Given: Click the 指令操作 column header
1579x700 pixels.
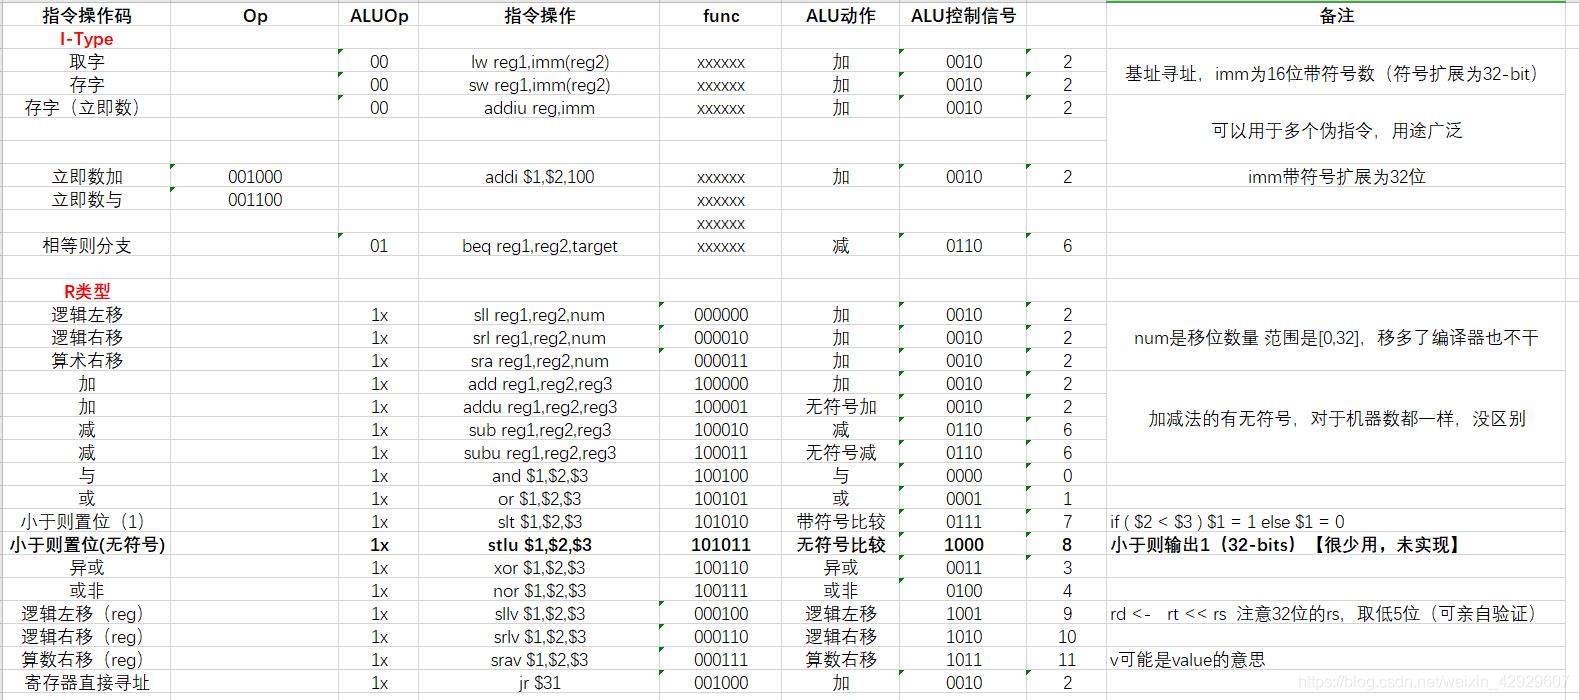Looking at the screenshot, I should [539, 16].
